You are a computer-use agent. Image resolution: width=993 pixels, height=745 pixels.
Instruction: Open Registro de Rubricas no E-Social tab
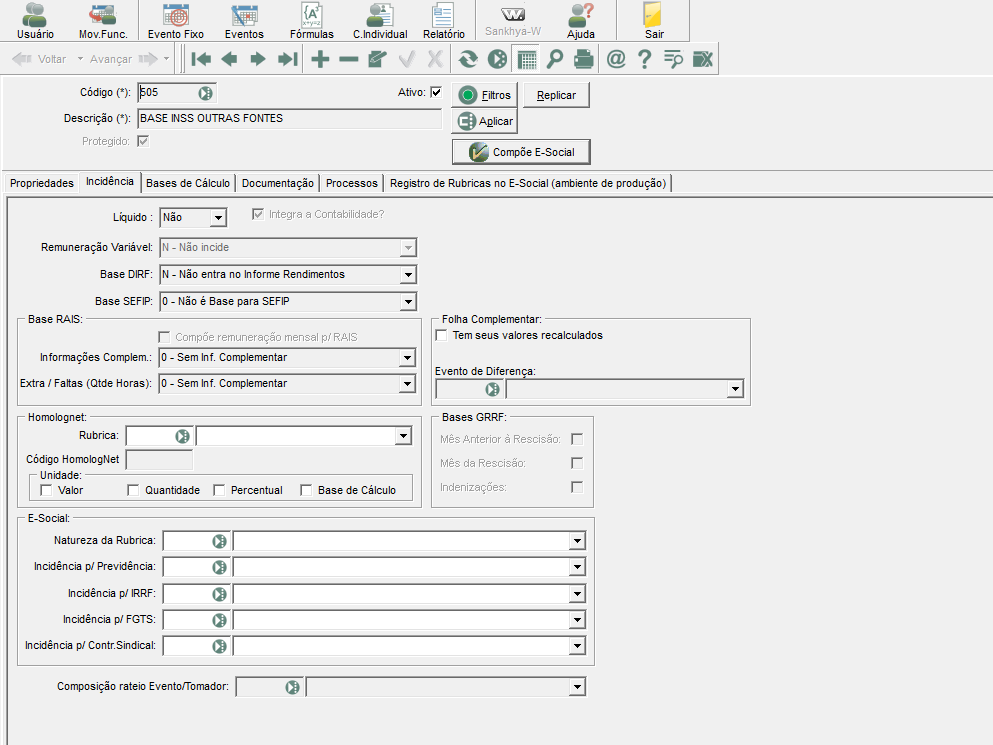tap(528, 183)
